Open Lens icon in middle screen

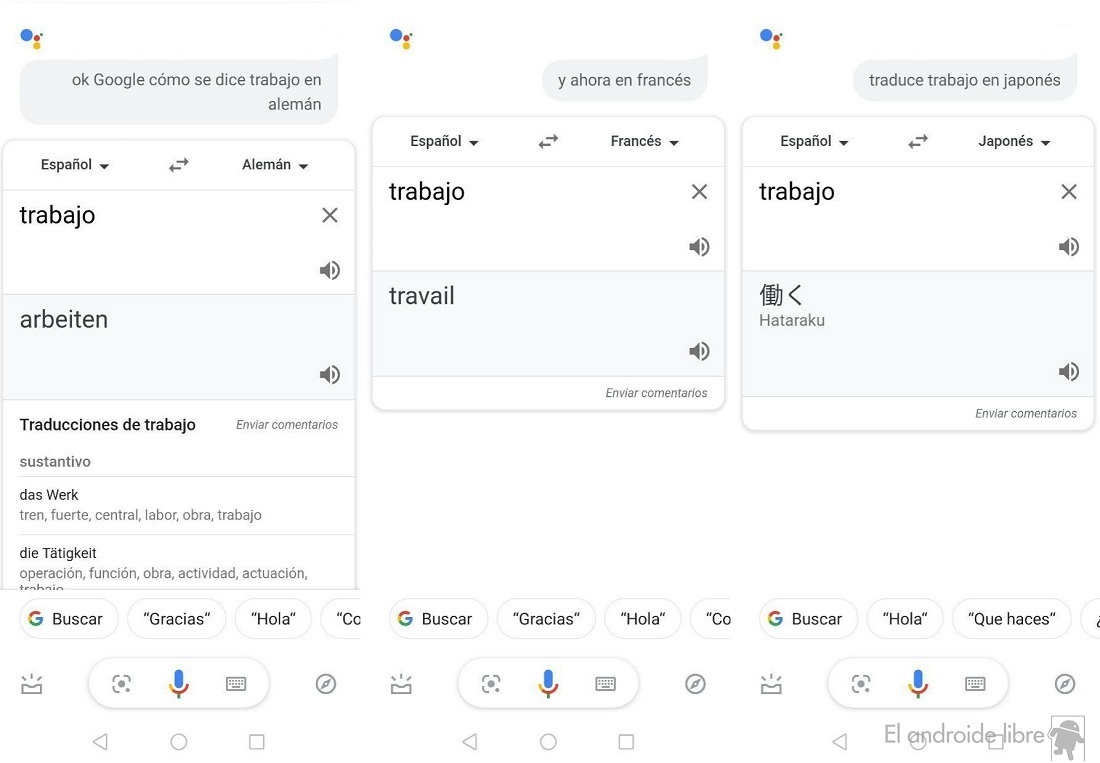tap(491, 684)
